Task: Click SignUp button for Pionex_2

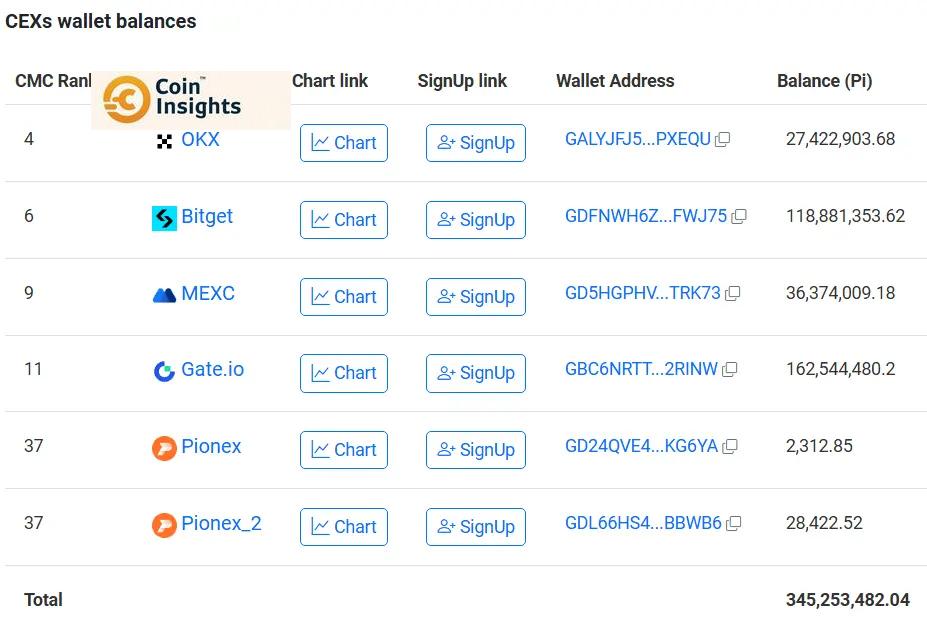Action: 475,527
